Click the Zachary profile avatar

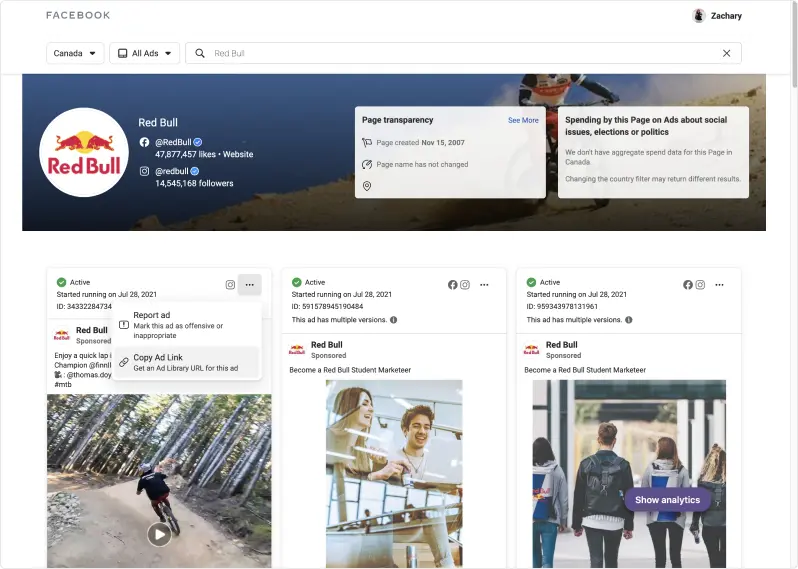(699, 16)
